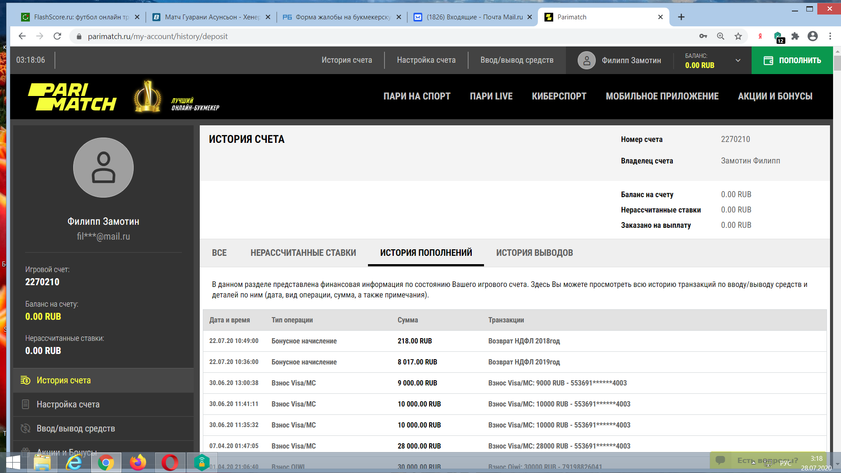Open the Extensions puzzle icon
The height and width of the screenshot is (473, 841).
point(795,36)
